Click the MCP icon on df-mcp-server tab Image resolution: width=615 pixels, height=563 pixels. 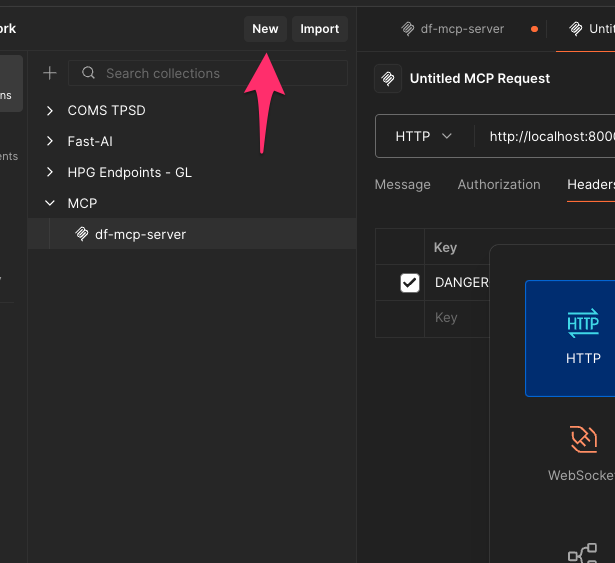408,29
